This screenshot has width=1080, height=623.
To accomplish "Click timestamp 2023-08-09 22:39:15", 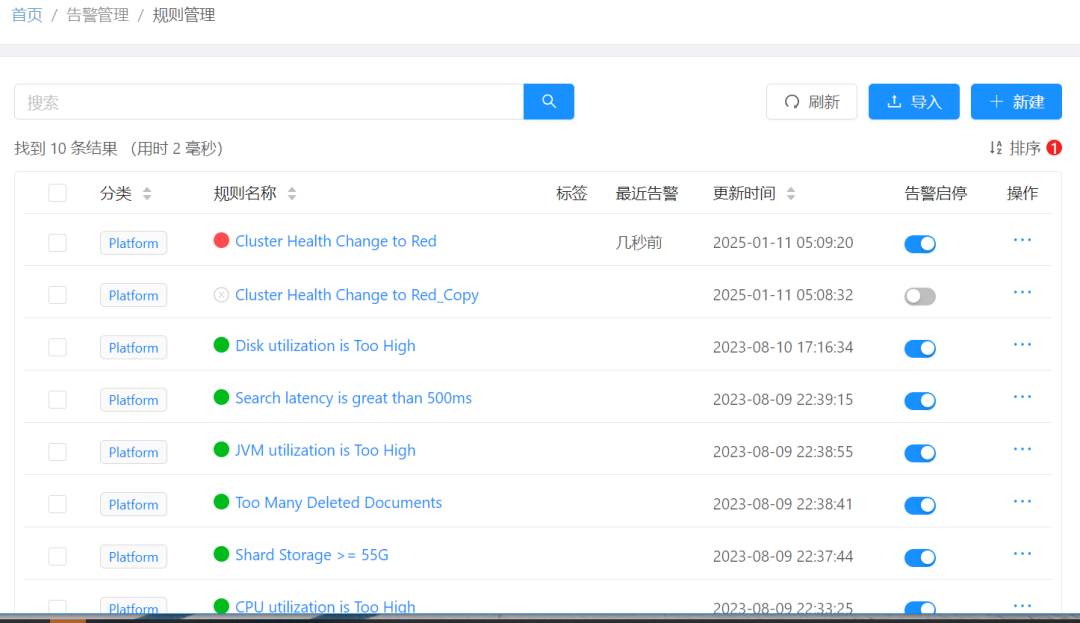I will [782, 399].
